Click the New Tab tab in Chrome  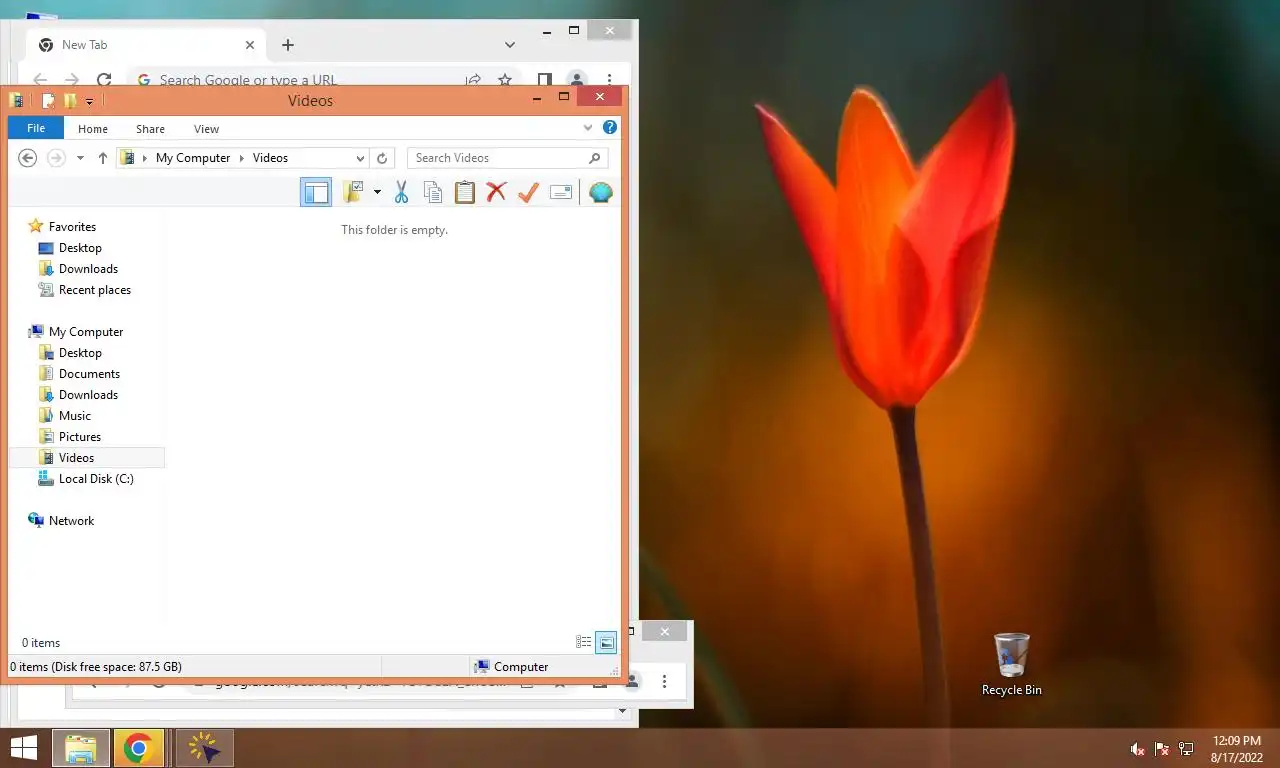pyautogui.click(x=145, y=45)
